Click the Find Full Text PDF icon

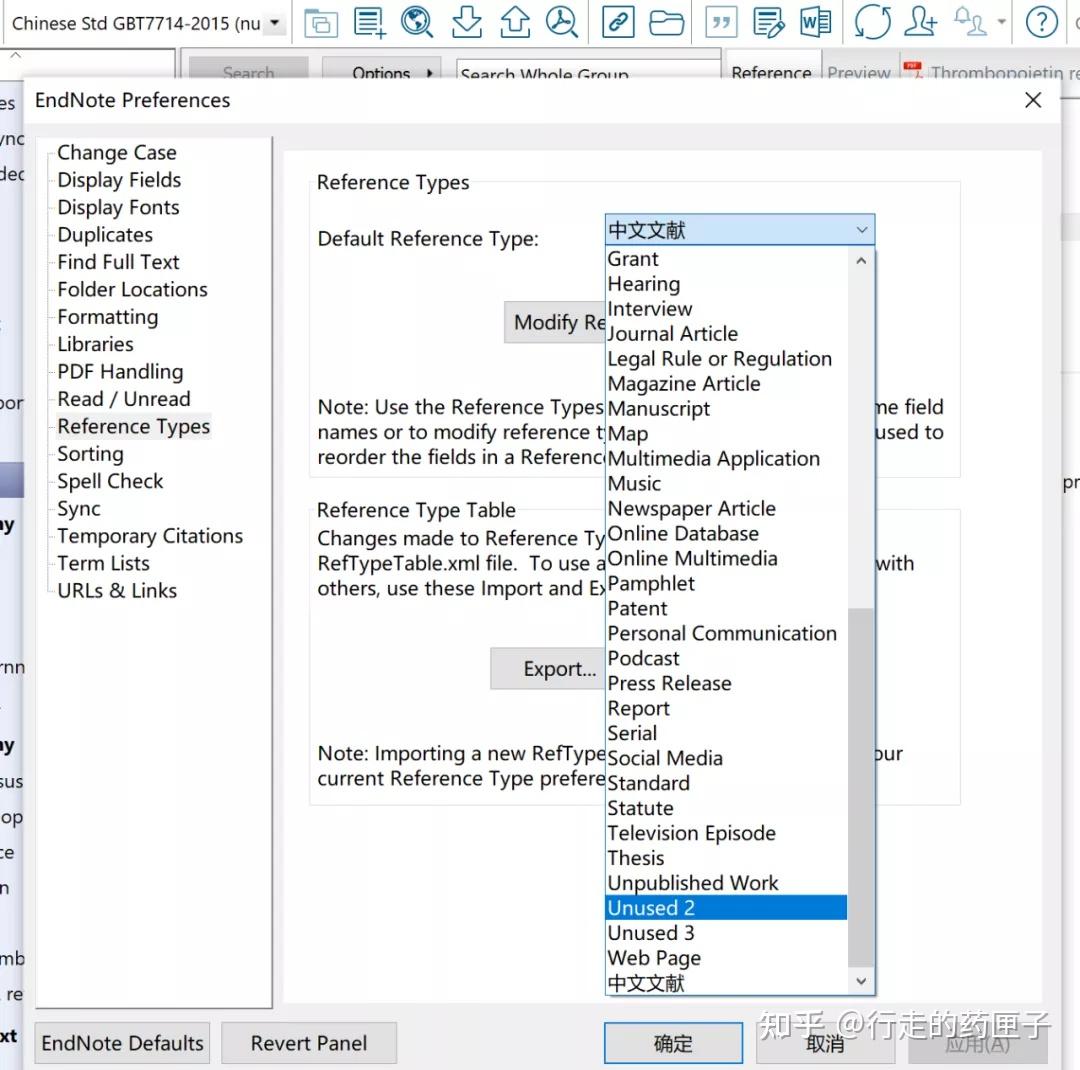pos(562,22)
